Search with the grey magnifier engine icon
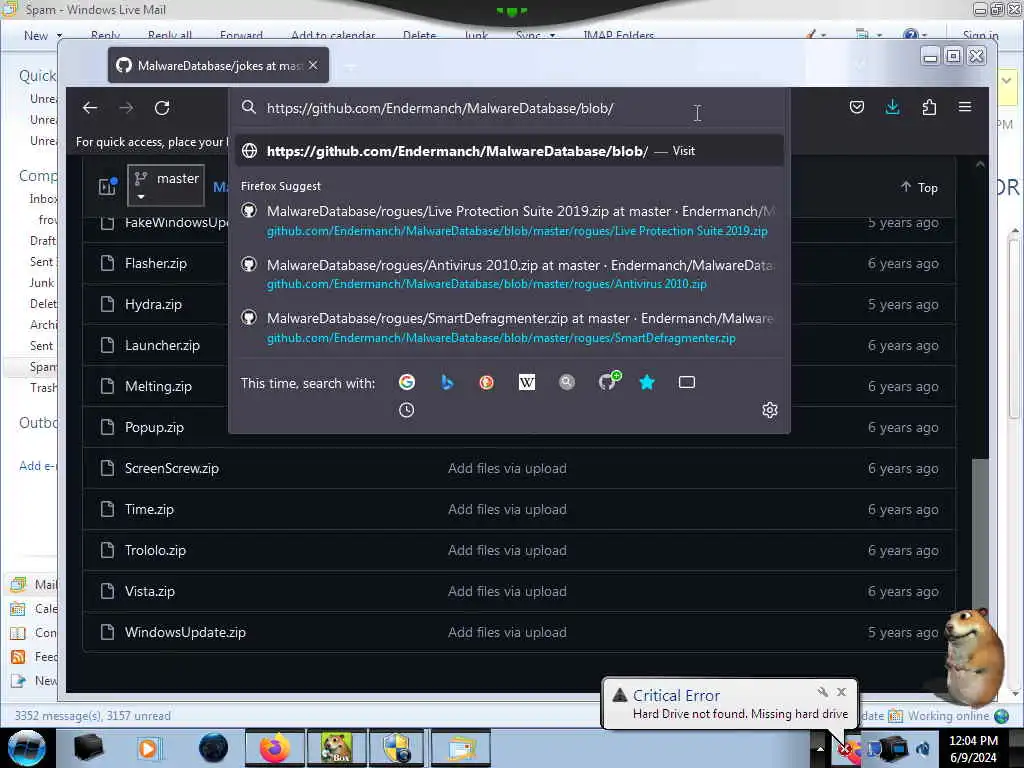Viewport: 1024px width, 768px height. pos(567,382)
